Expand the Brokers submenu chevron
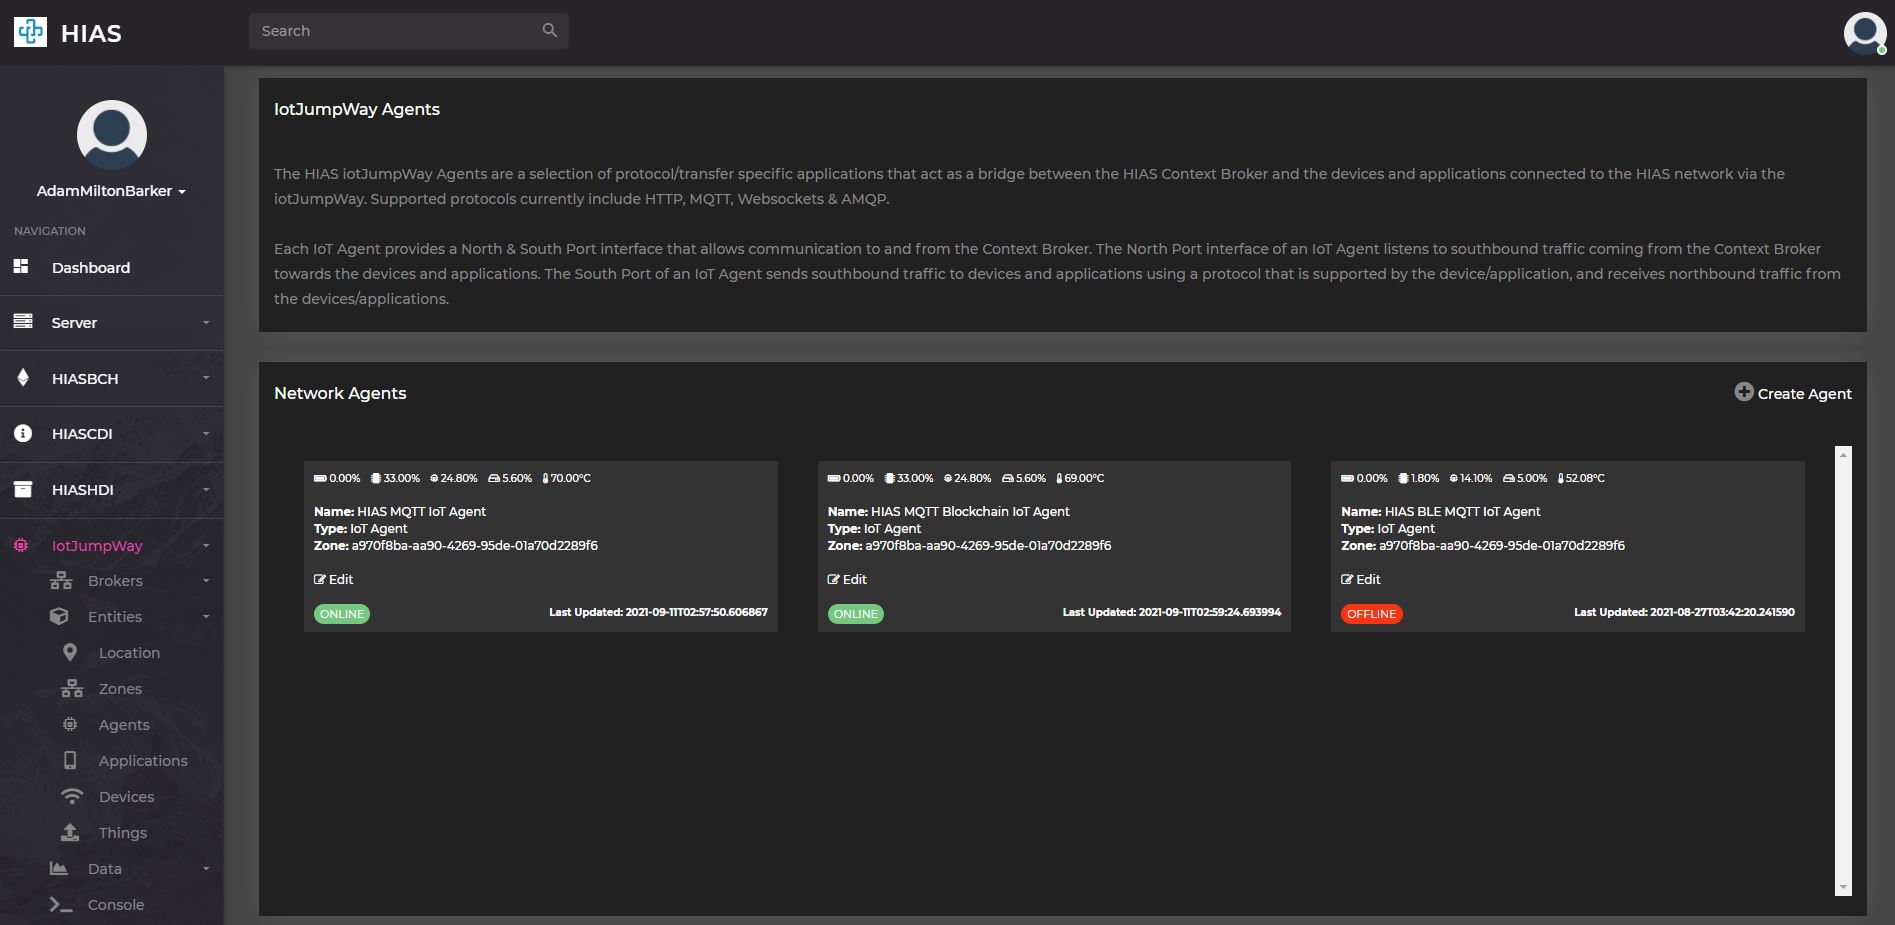1895x925 pixels. click(206, 580)
